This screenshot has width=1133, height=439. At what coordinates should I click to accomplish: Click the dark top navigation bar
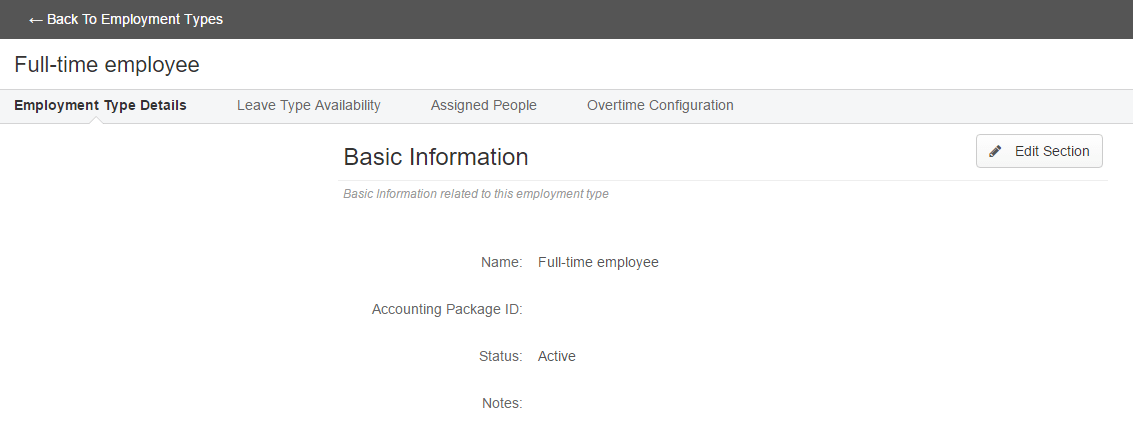(566, 19)
